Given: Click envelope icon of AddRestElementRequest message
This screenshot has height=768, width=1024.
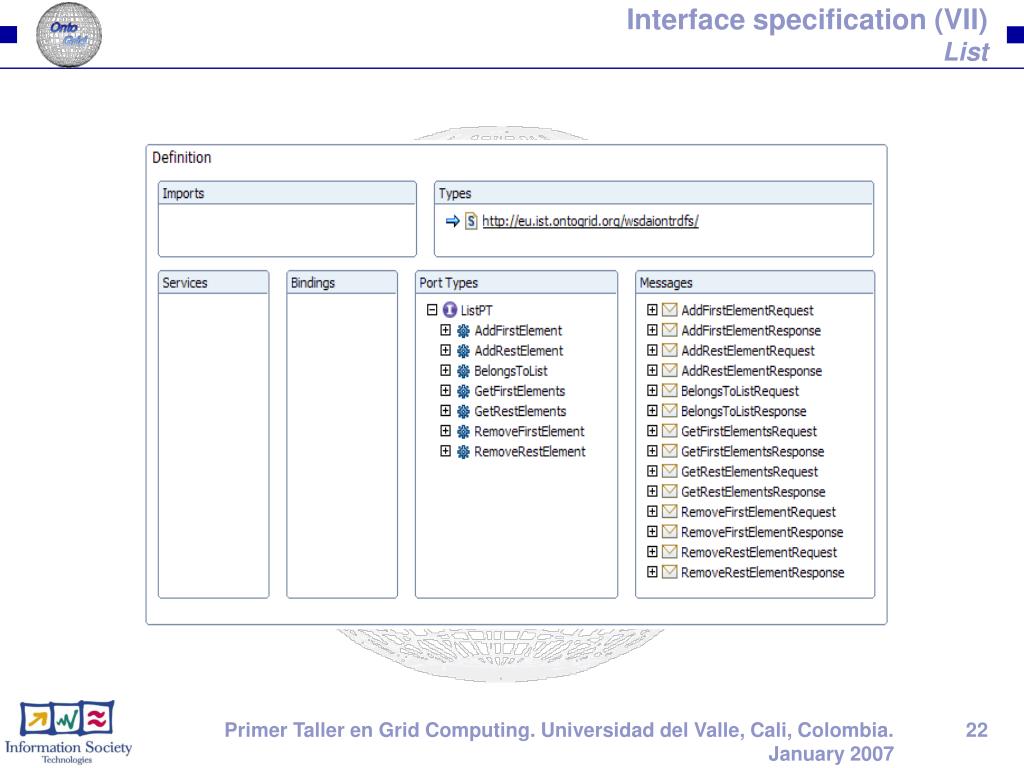Looking at the screenshot, I should tap(669, 350).
